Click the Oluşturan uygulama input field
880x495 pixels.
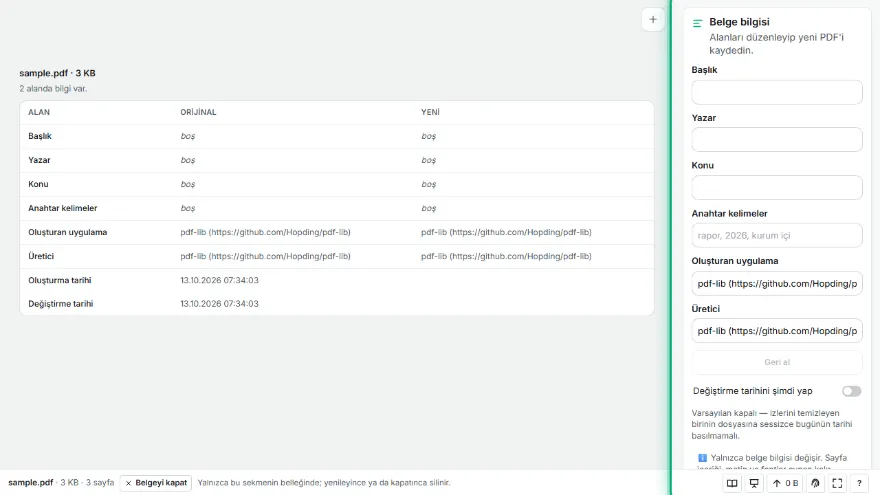777,283
